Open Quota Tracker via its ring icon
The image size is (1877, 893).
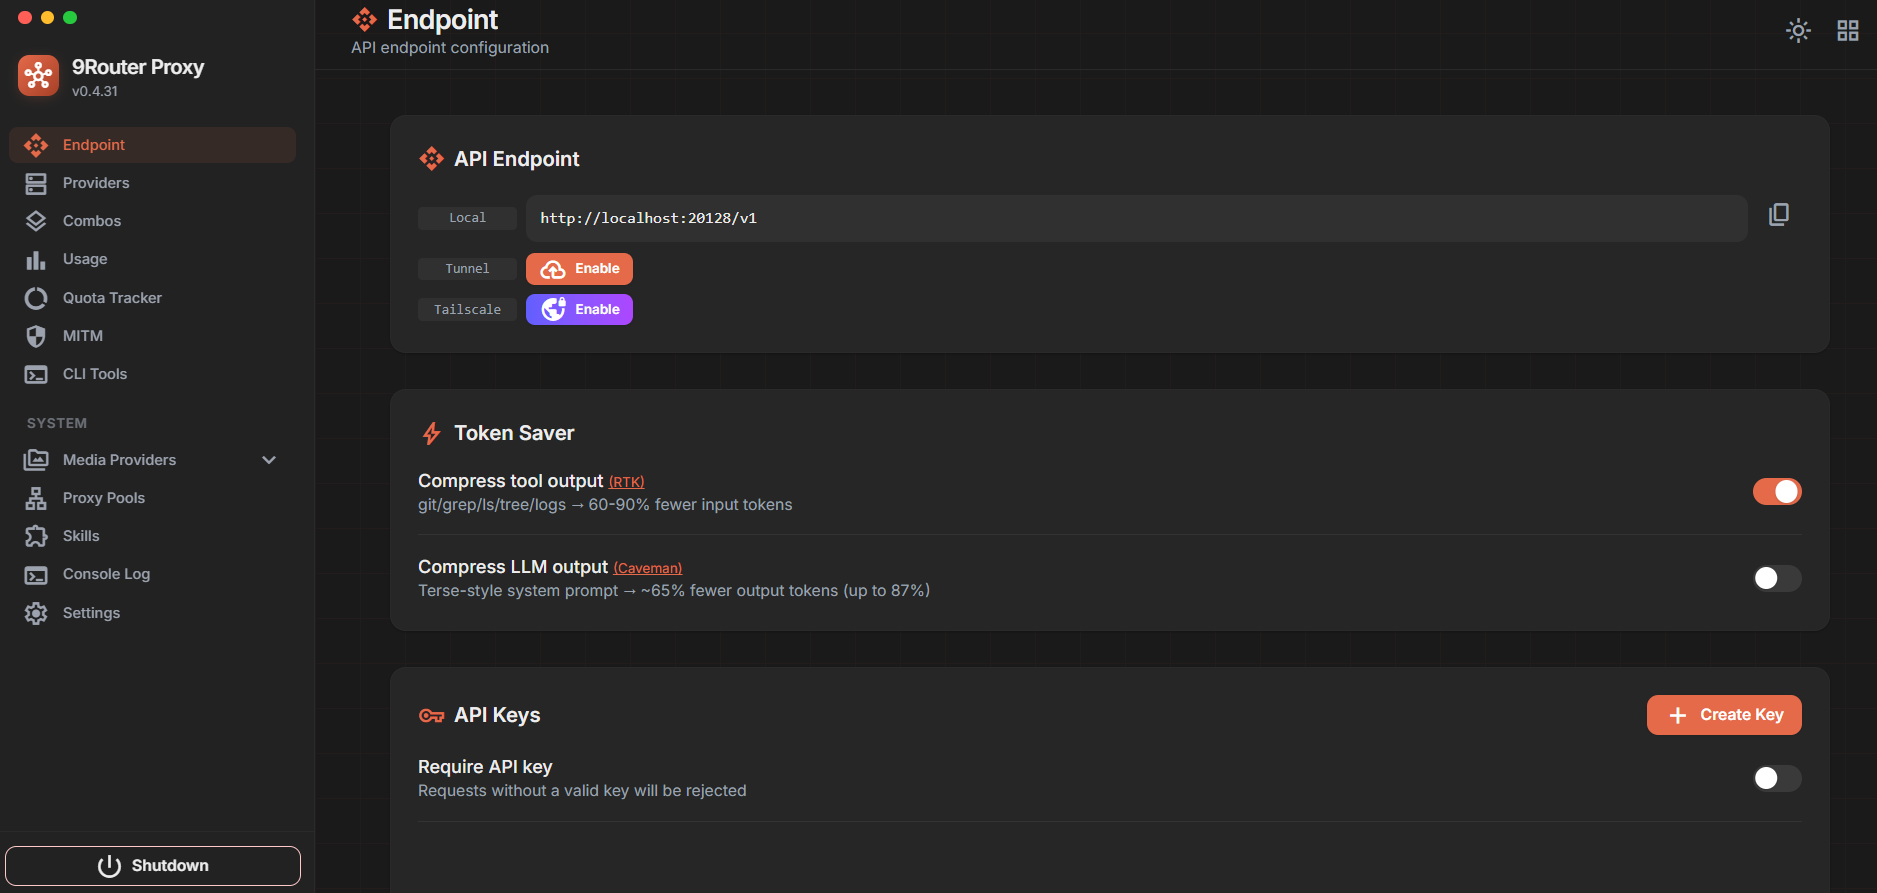tap(36, 298)
